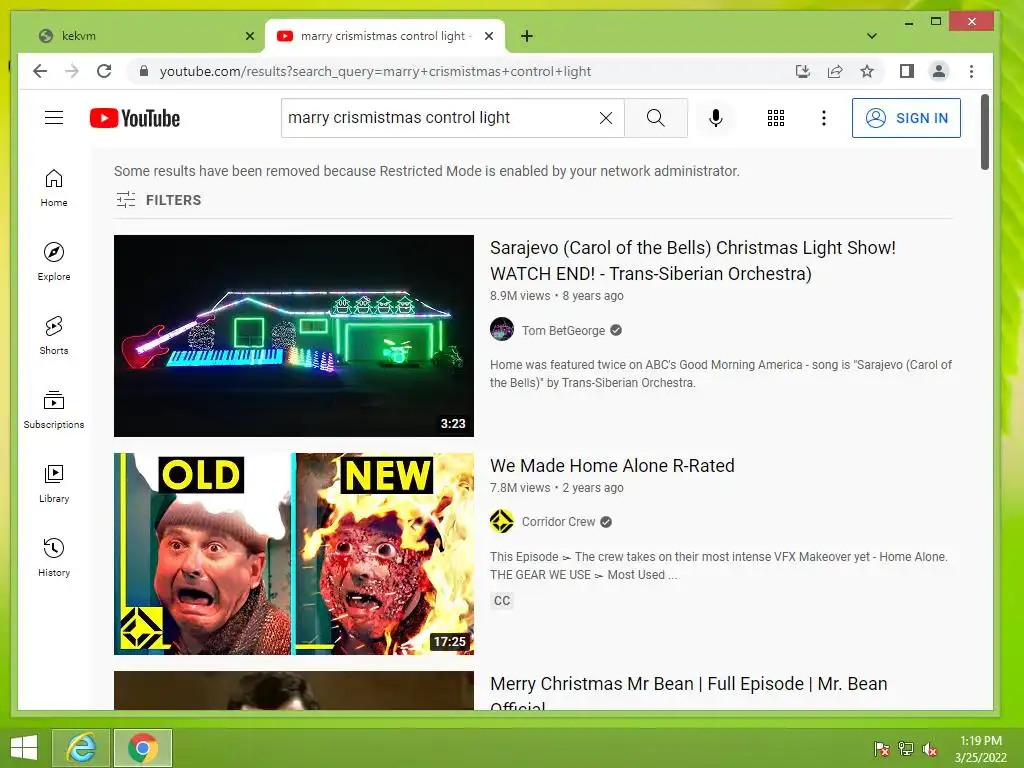
Task: Launch Internet Explorer from the taskbar
Action: click(x=81, y=748)
